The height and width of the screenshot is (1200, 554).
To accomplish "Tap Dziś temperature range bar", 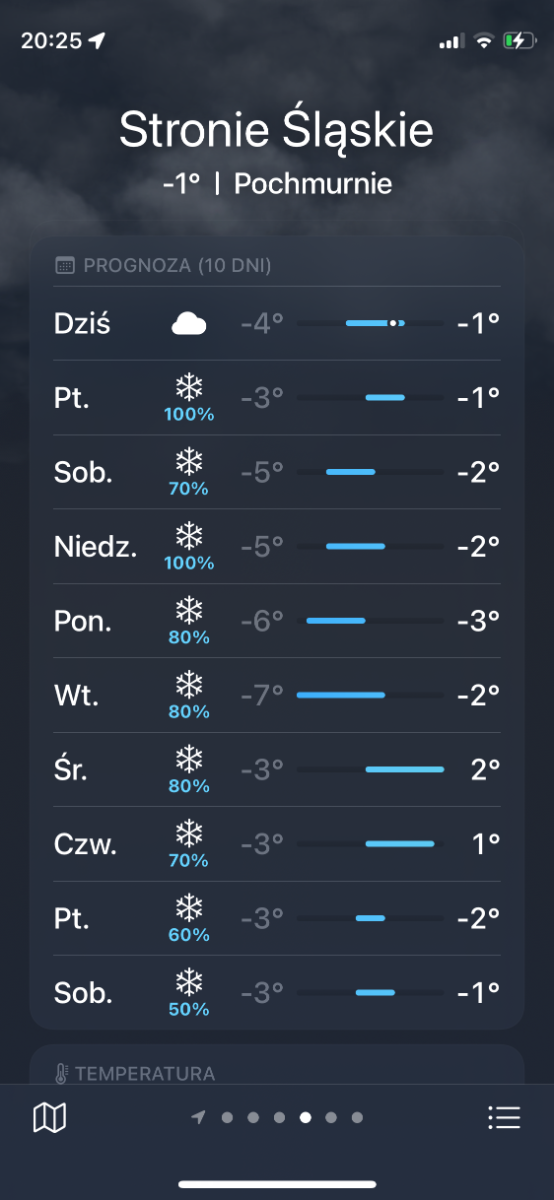I will point(370,323).
